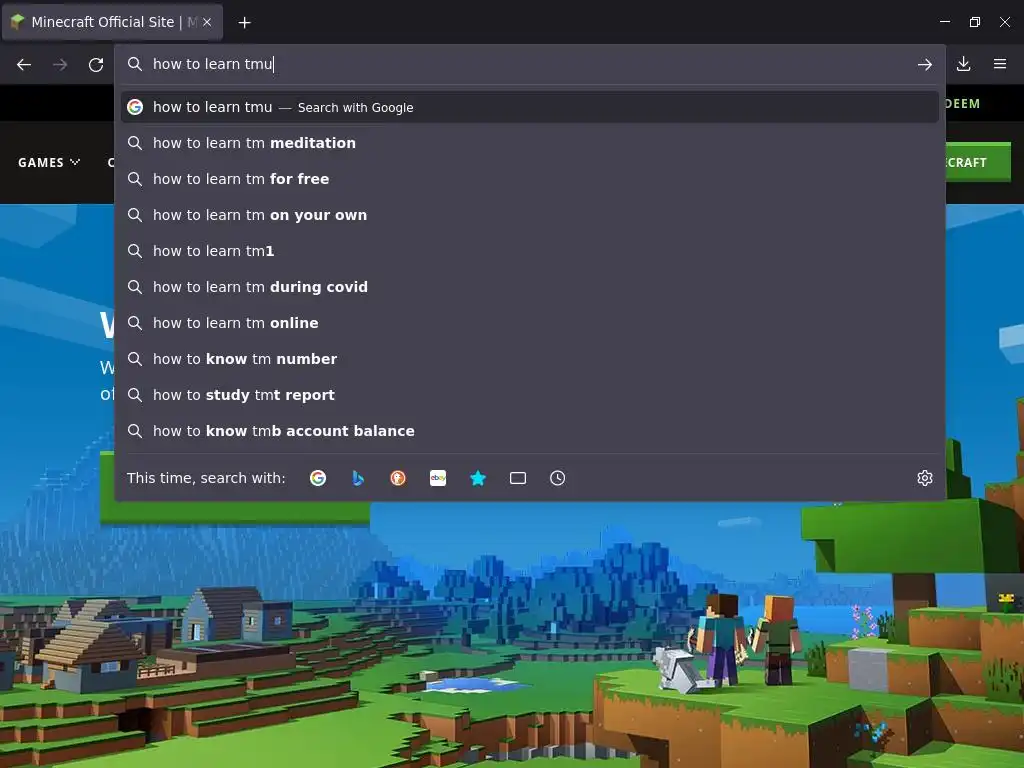Search this time with Bing icon
The width and height of the screenshot is (1024, 768).
358,478
